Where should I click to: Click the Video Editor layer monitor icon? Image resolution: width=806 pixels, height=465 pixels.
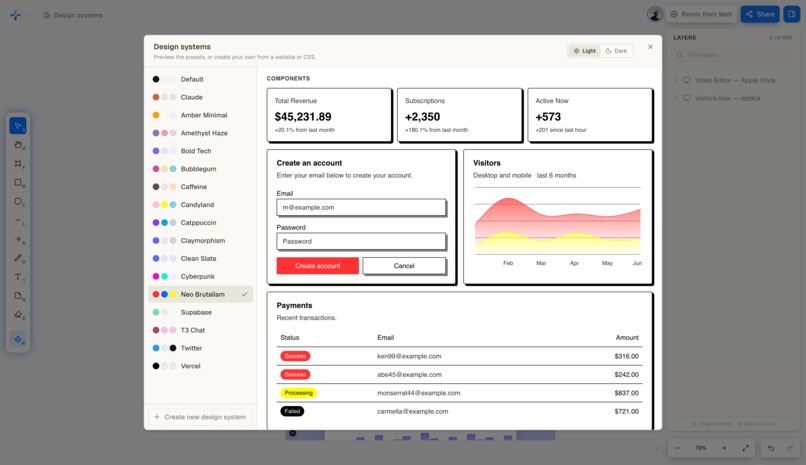pyautogui.click(x=686, y=80)
